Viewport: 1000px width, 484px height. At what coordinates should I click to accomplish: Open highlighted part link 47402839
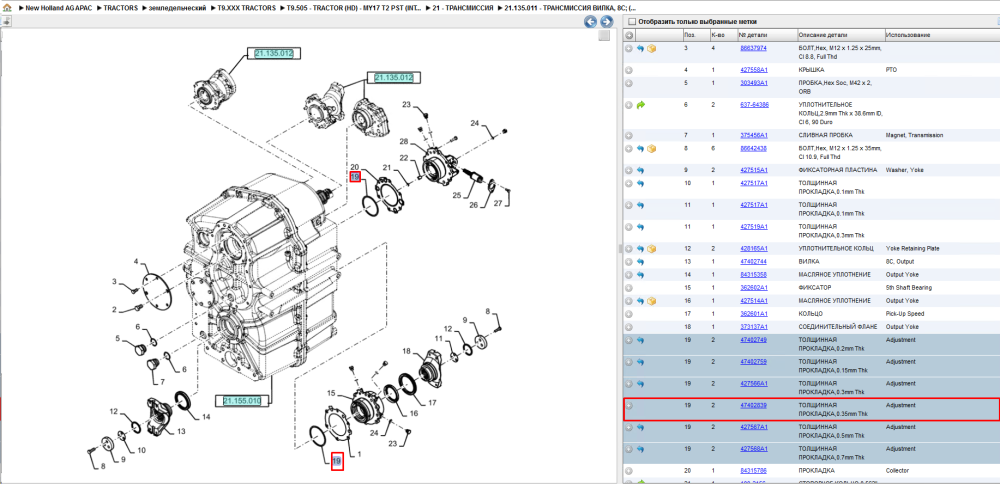point(753,406)
